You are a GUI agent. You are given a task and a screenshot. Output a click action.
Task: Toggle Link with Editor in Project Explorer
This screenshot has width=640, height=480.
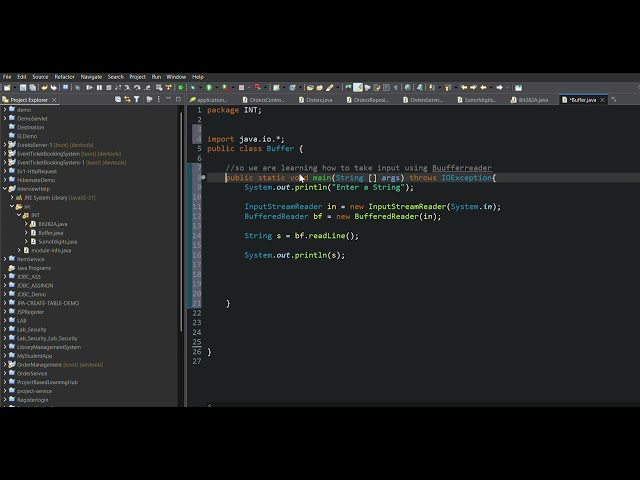(x=127, y=99)
